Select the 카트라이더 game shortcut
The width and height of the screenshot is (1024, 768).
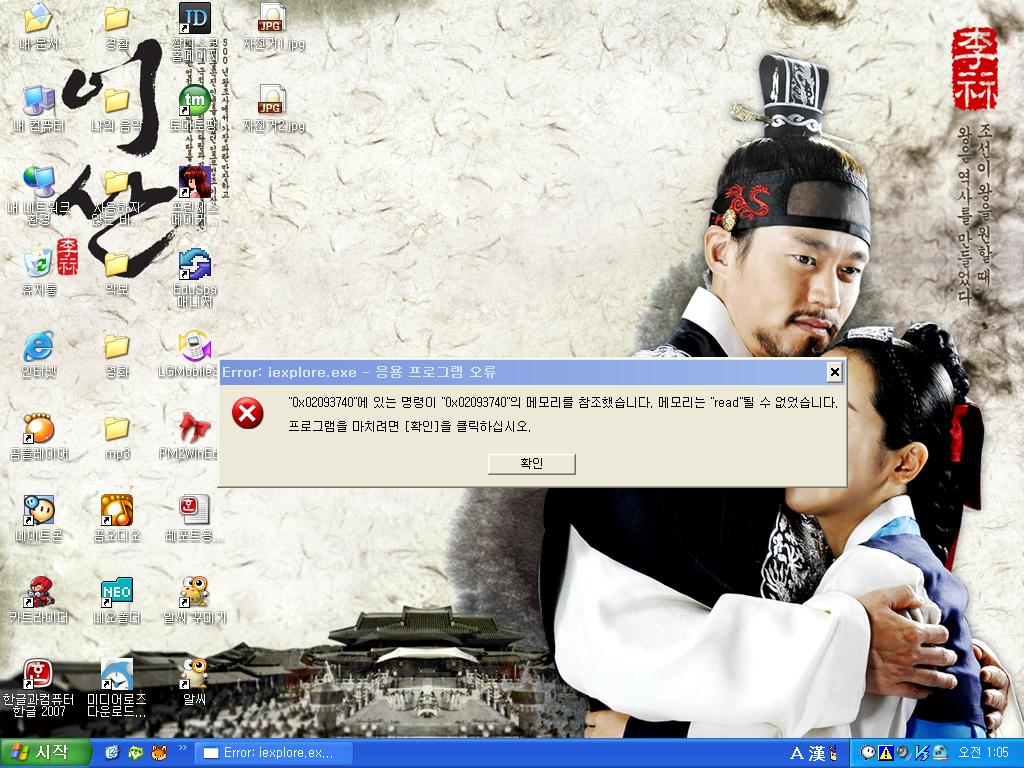tap(38, 600)
